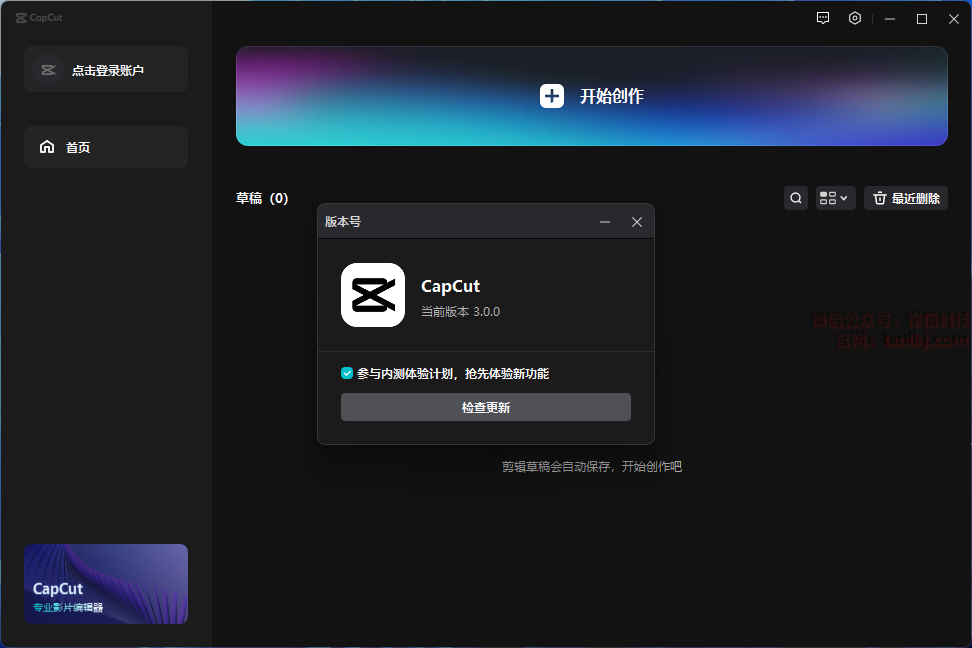
Task: Click the CapCut name text in version dialog
Action: 451,286
